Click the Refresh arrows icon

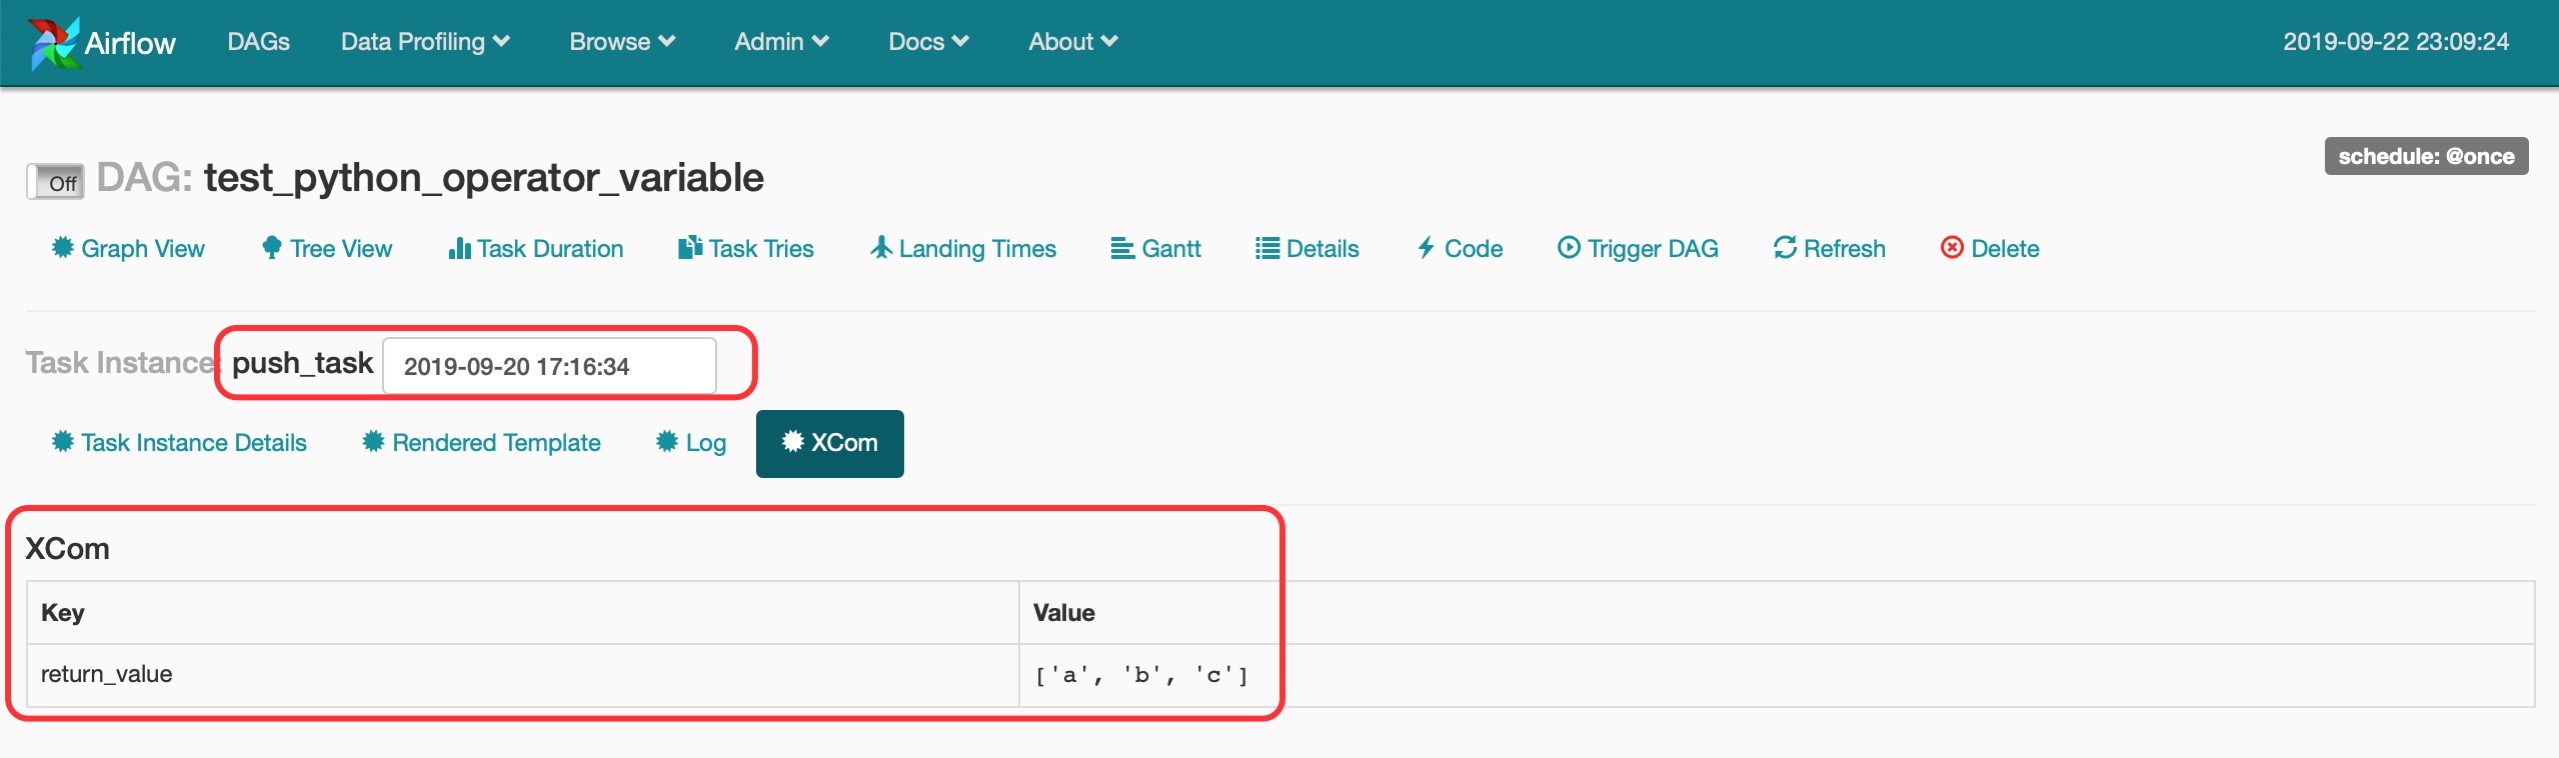1784,248
